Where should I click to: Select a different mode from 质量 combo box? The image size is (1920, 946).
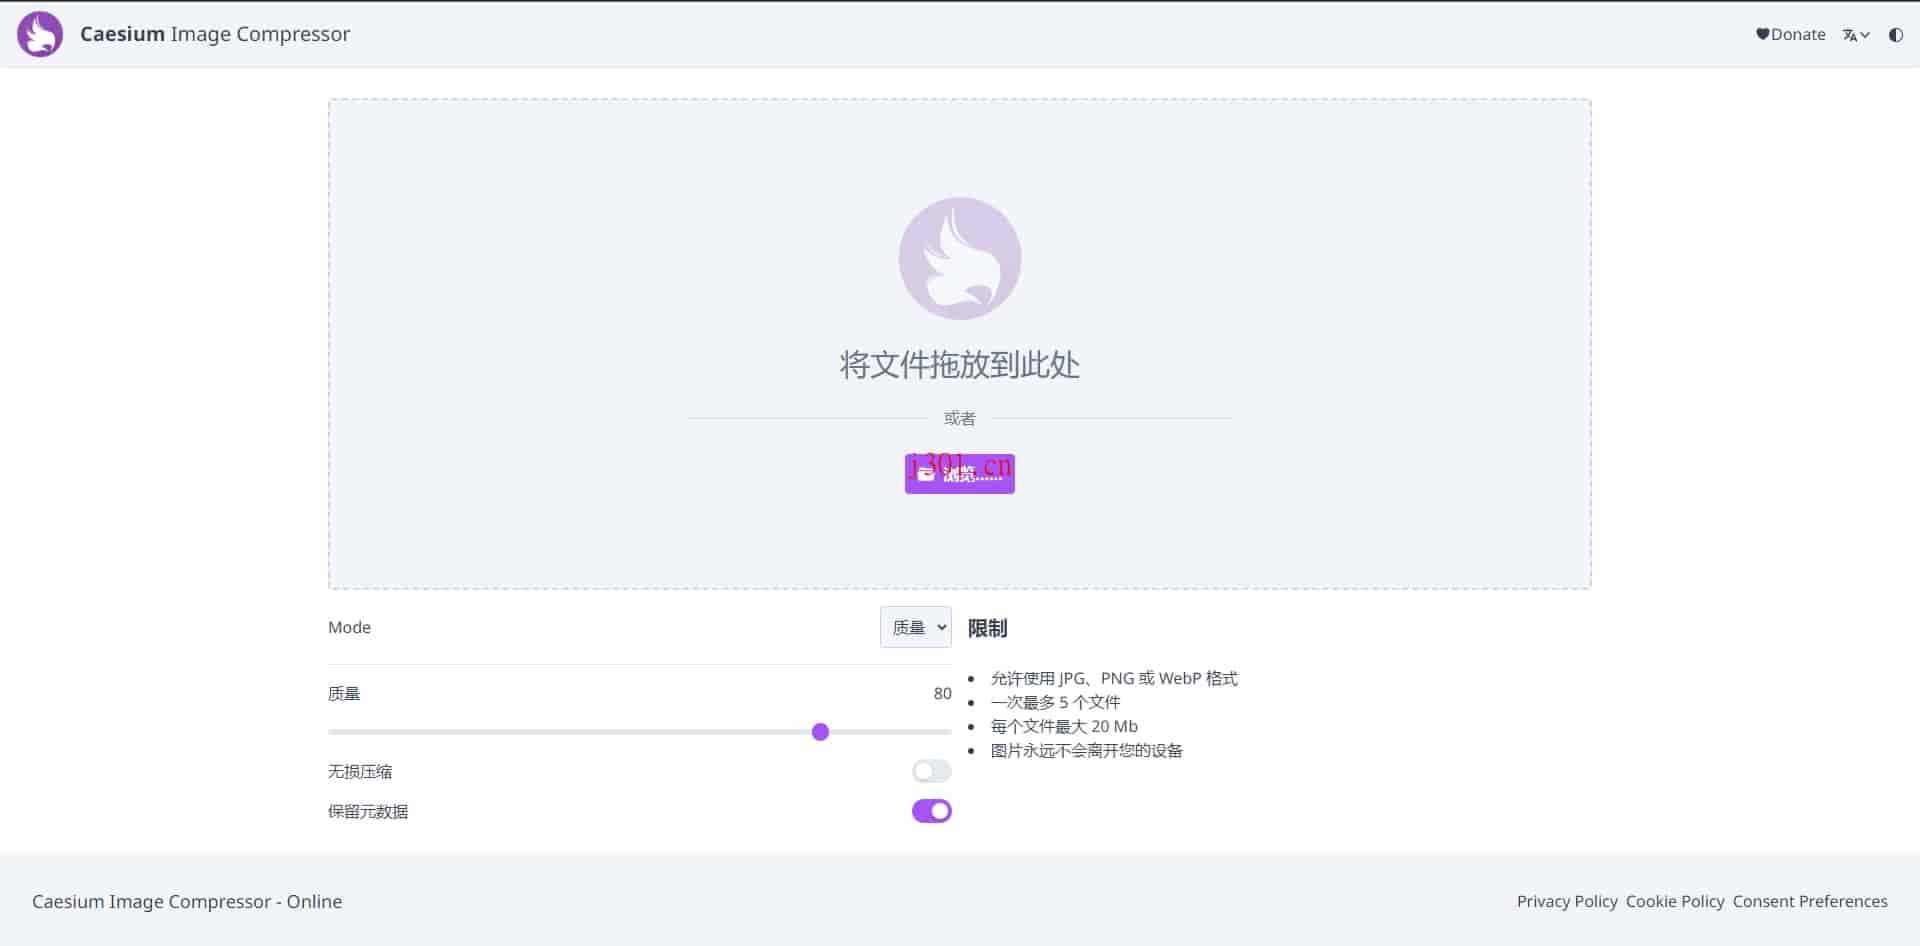pos(914,627)
